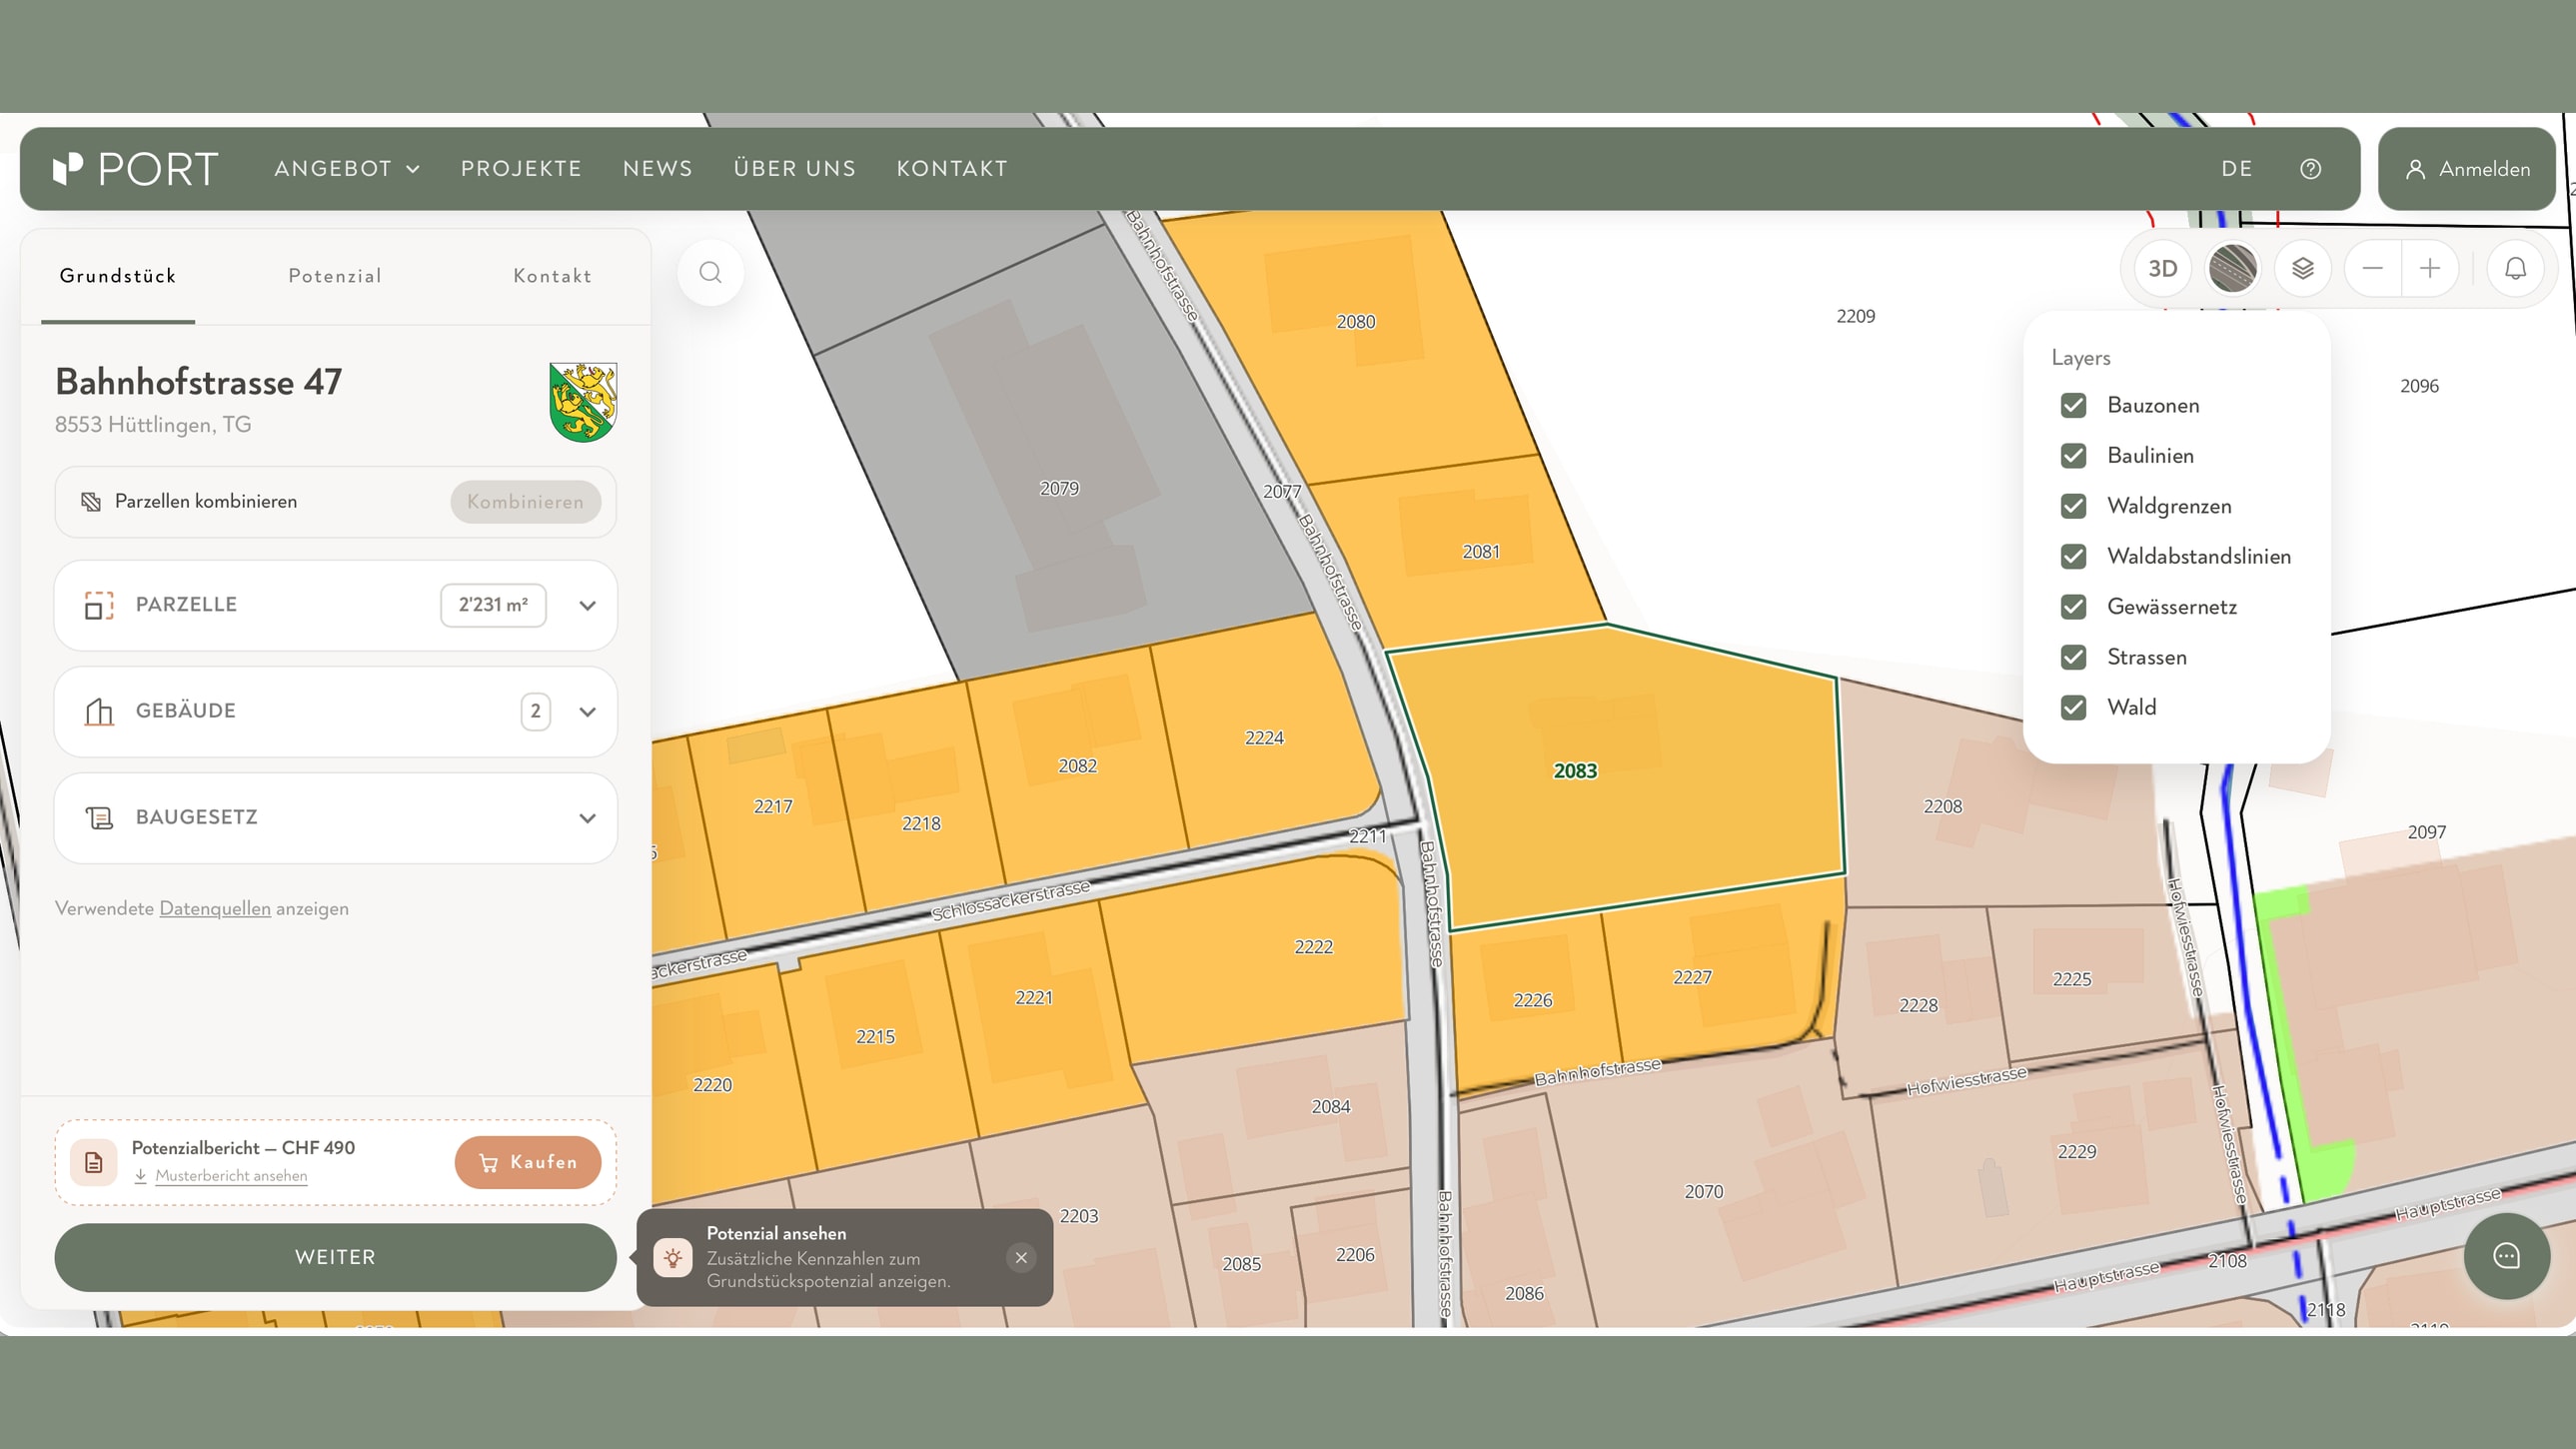Expand the Gebäude section chevron
This screenshot has height=1449, width=2576.
tap(588, 712)
